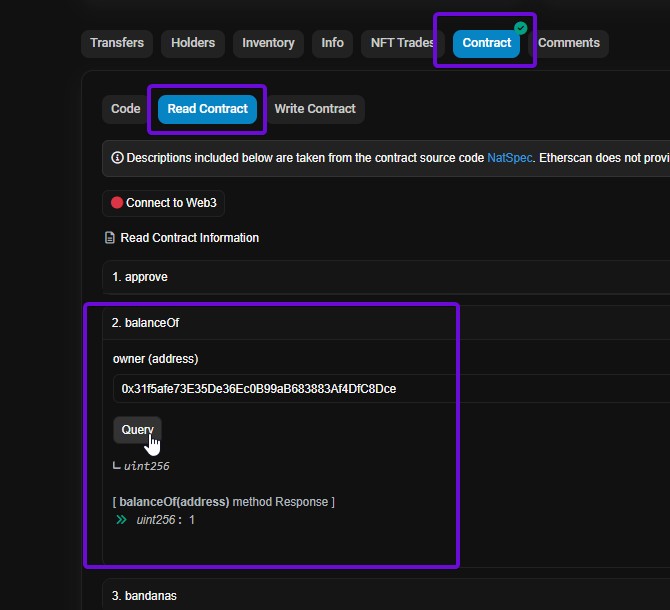The image size is (670, 610).
Task: Click the Query button
Action: [x=137, y=430]
